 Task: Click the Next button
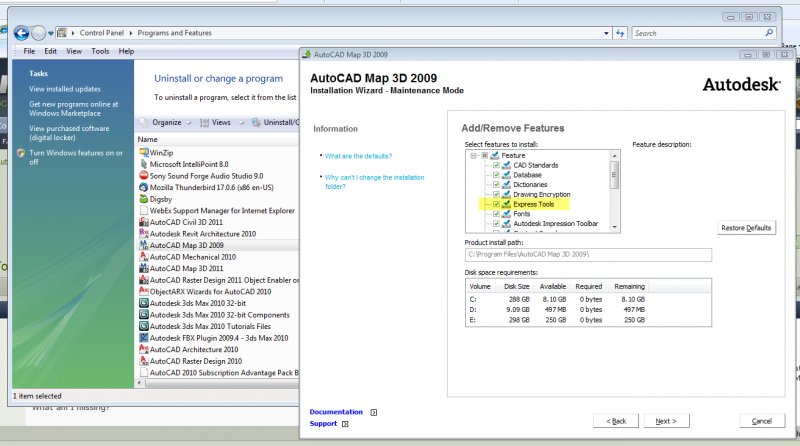[x=666, y=421]
